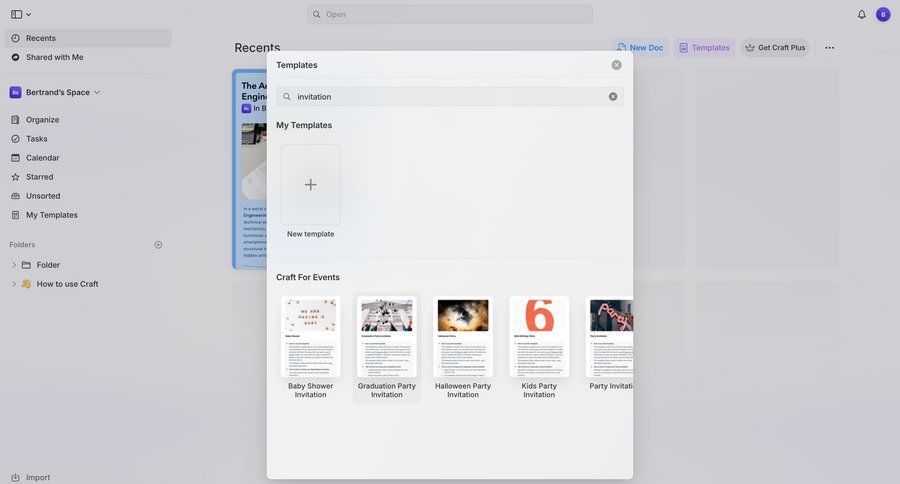Open Shared with Me
The width and height of the screenshot is (900, 484).
tap(55, 57)
